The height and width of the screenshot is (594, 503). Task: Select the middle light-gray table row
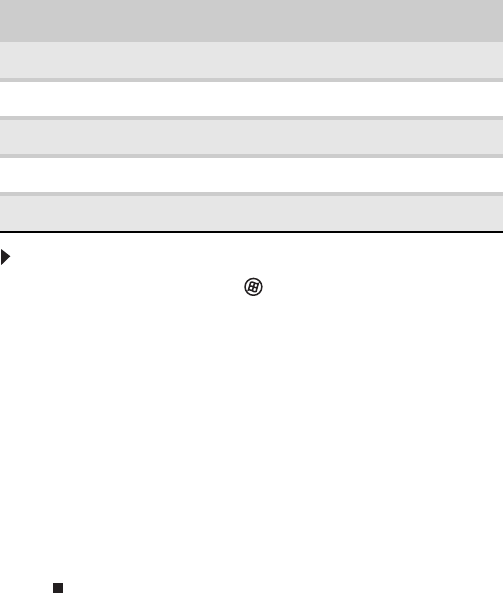point(252,137)
